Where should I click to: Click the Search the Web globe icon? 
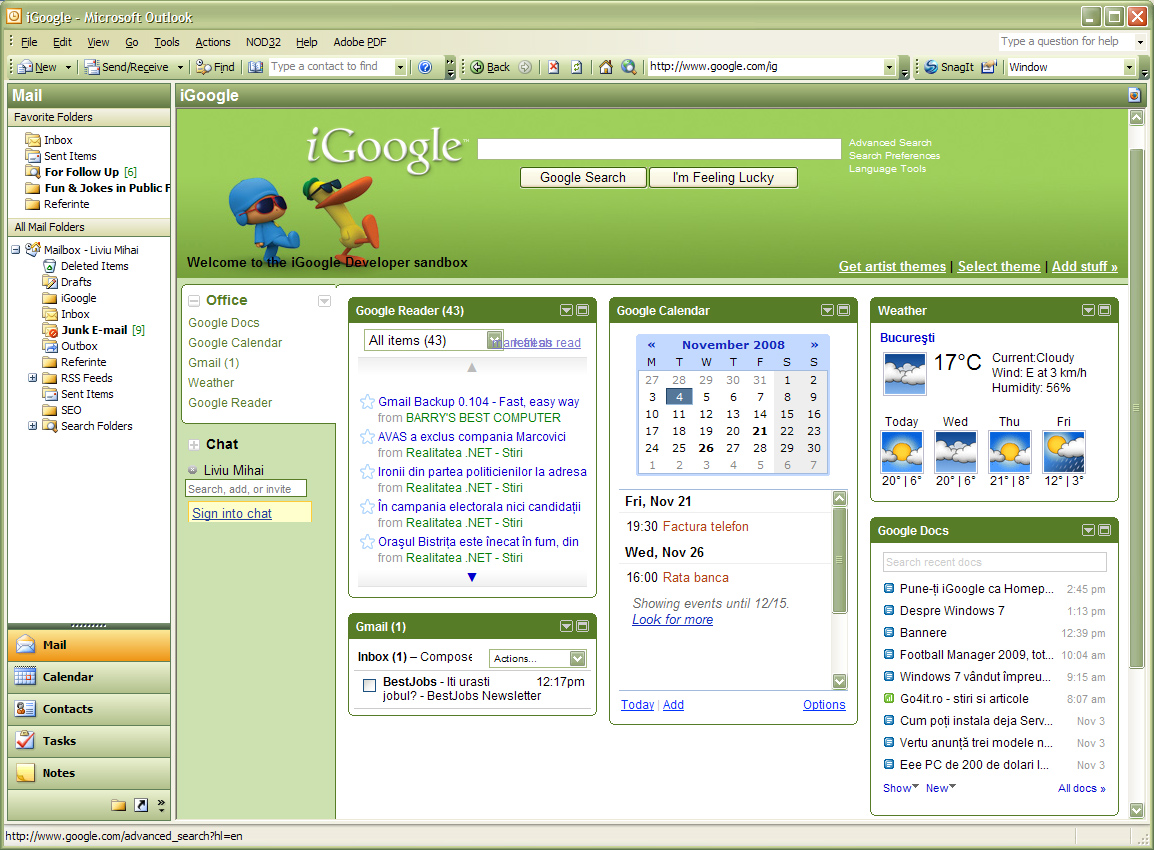629,67
